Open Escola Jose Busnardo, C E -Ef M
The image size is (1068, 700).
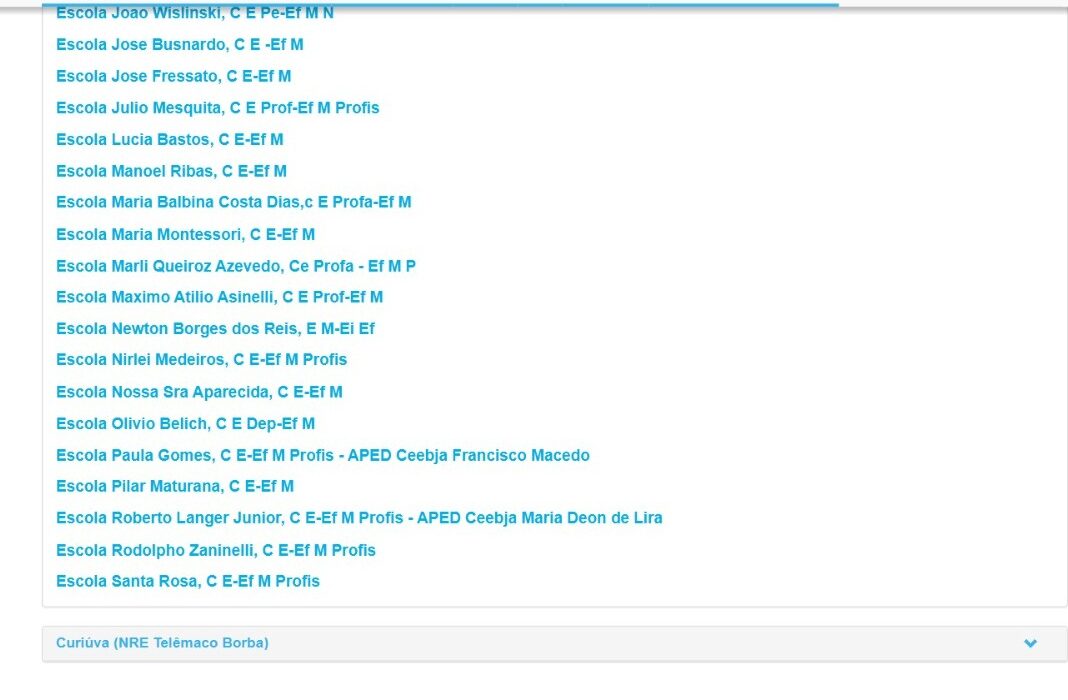coord(180,45)
